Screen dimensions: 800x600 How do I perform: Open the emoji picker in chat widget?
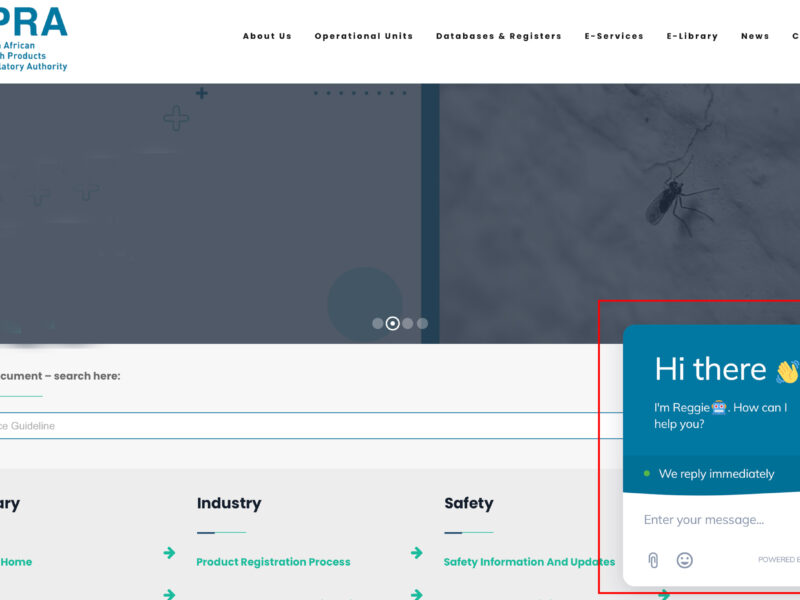[685, 560]
